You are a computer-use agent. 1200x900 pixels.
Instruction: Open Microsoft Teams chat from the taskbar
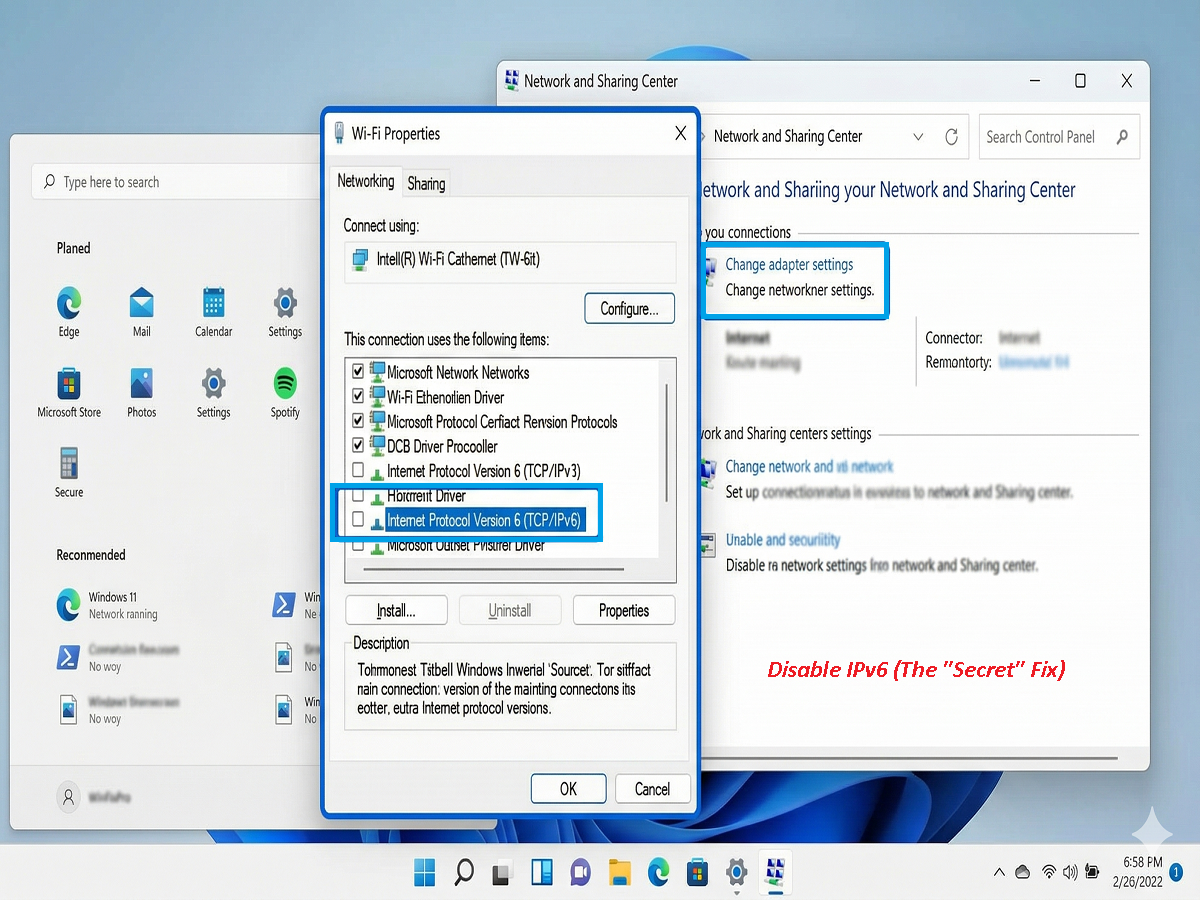point(580,872)
